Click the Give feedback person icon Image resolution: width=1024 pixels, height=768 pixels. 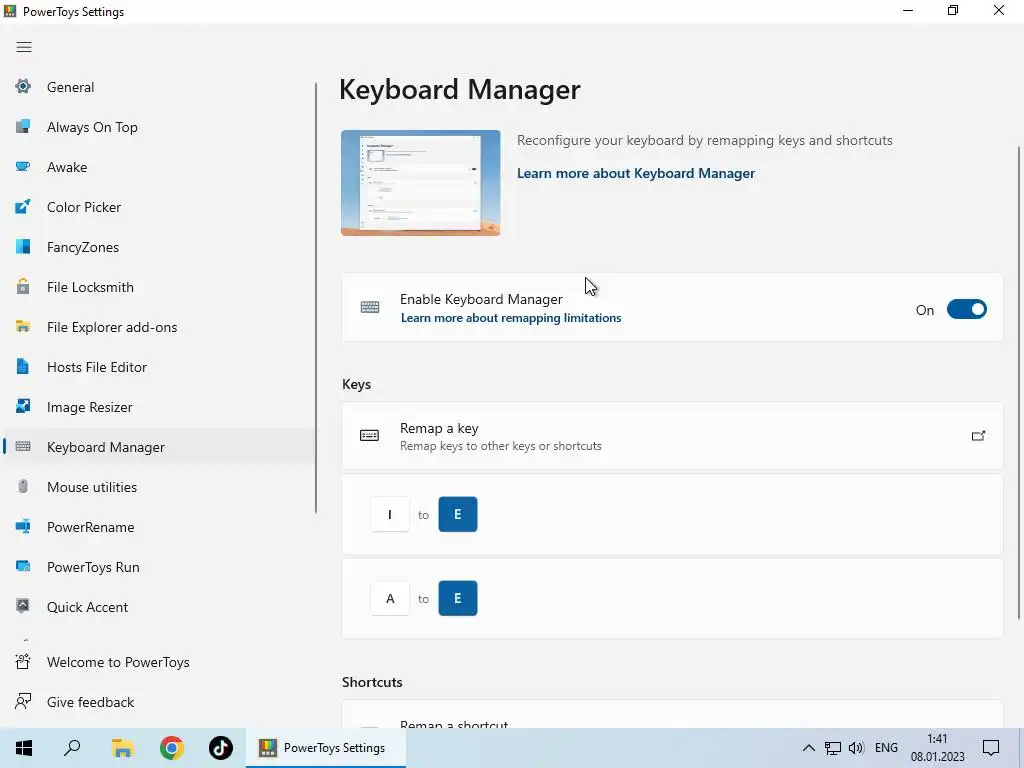point(23,701)
